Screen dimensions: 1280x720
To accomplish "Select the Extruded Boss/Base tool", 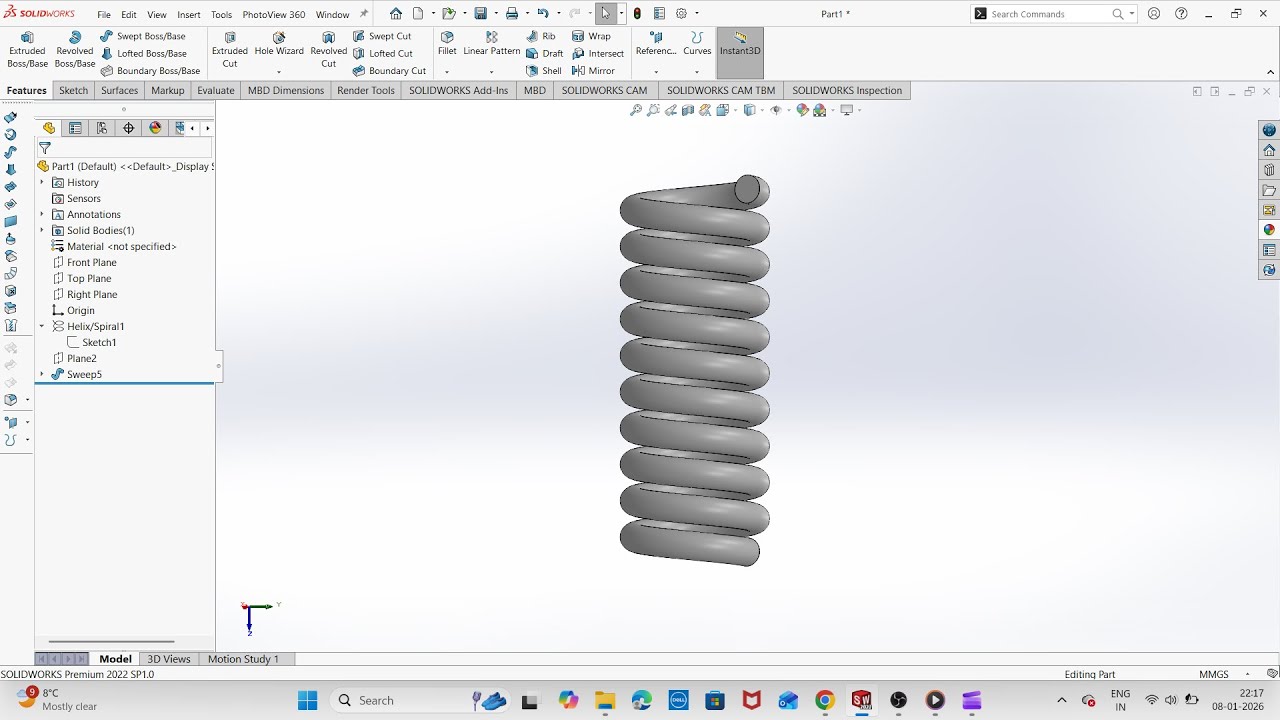I will coord(27,50).
